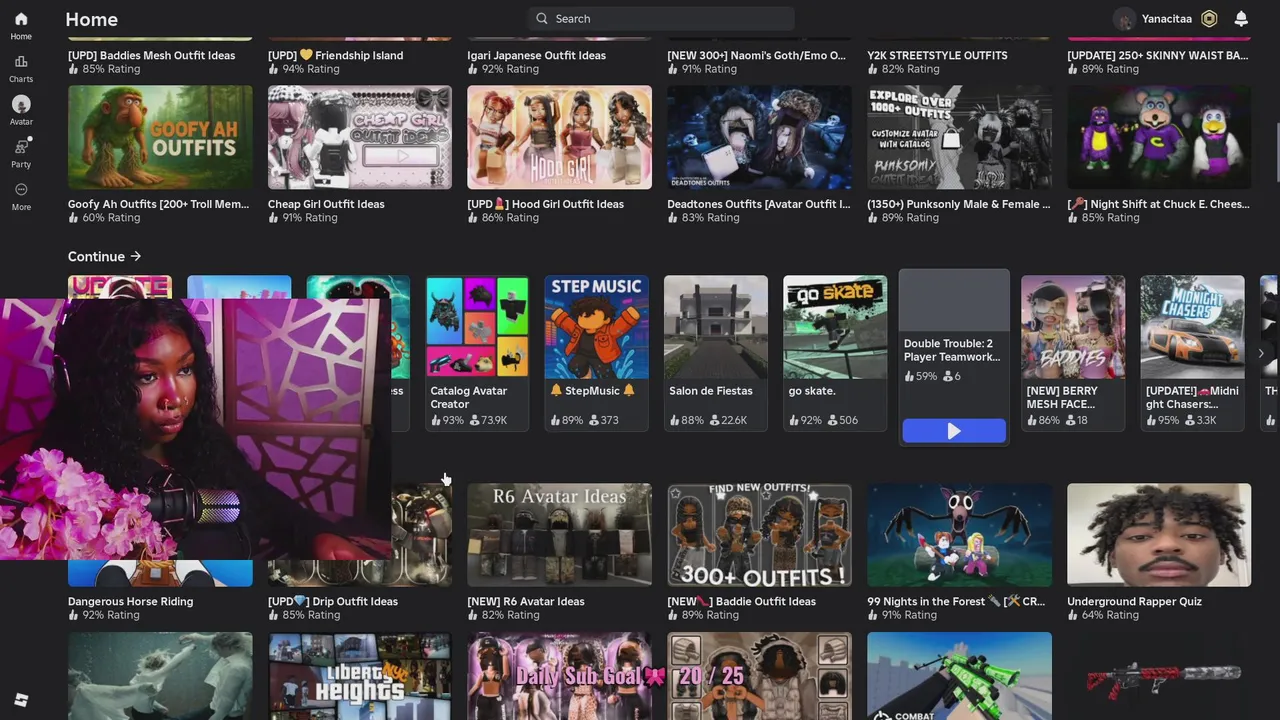Click the Yanacitaa profile avatar
Image resolution: width=1280 pixels, height=720 pixels.
click(1125, 19)
